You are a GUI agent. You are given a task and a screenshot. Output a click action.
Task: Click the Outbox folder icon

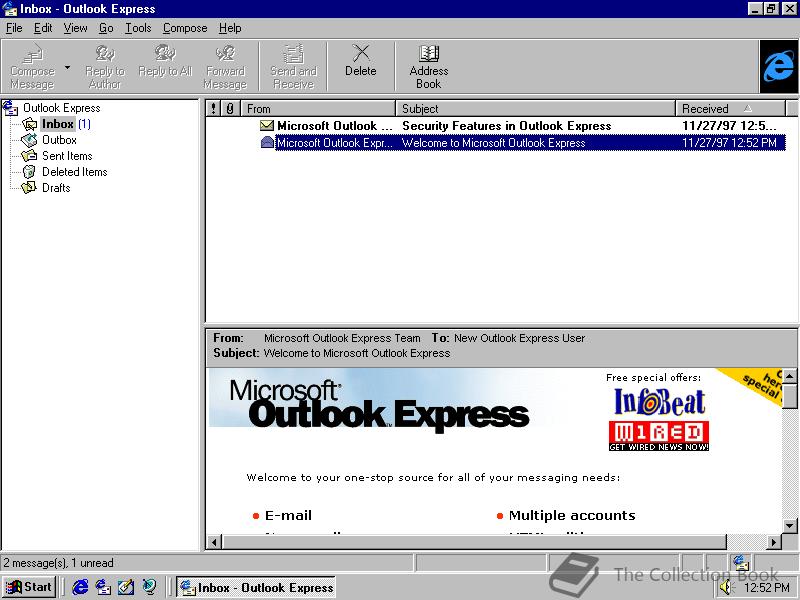tap(29, 140)
